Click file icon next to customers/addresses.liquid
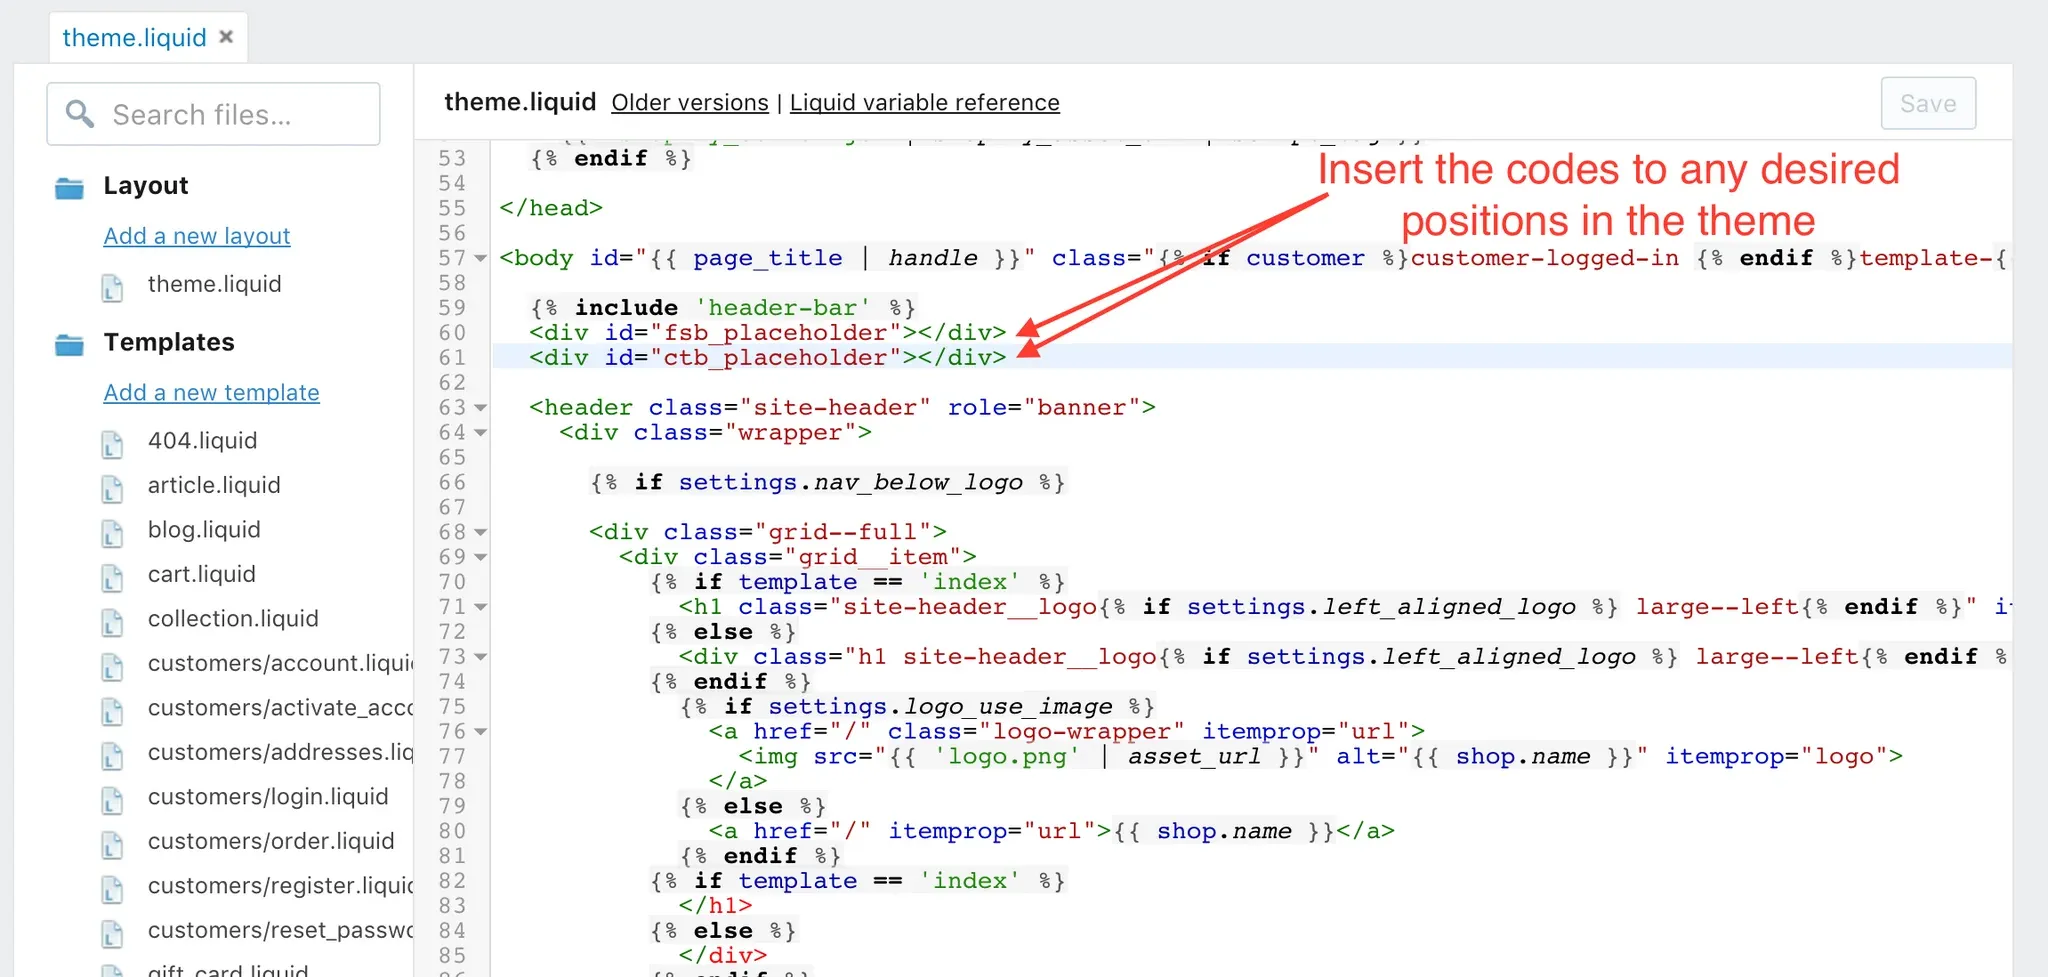This screenshot has height=977, width=2048. (x=112, y=756)
